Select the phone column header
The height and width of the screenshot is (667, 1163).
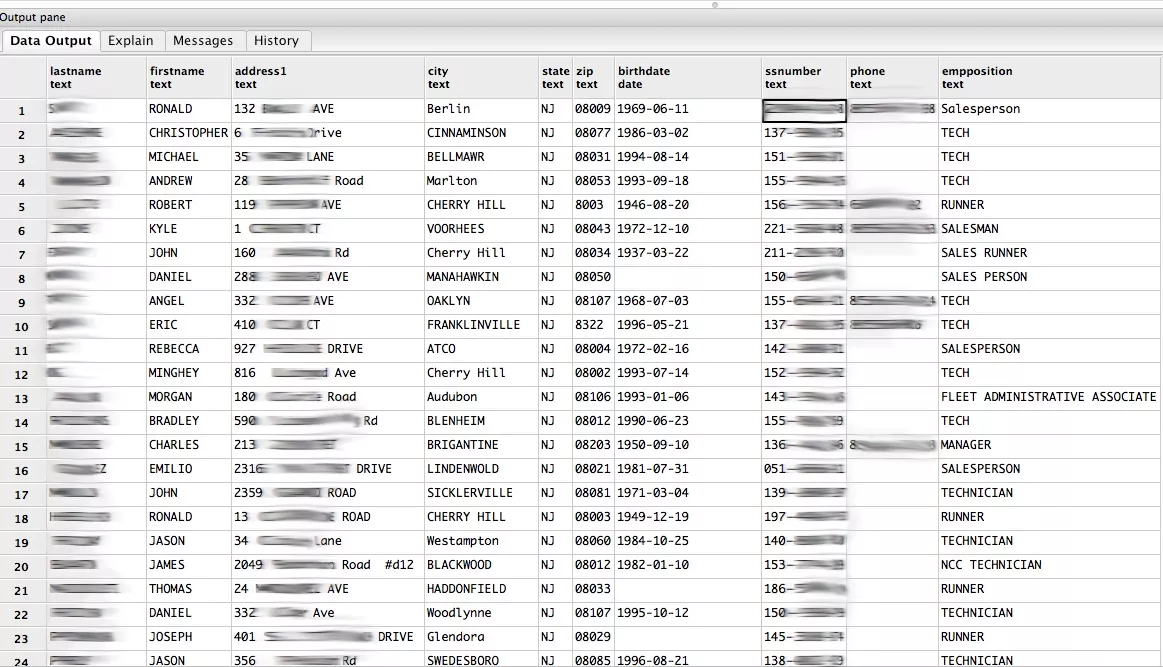[x=892, y=77]
